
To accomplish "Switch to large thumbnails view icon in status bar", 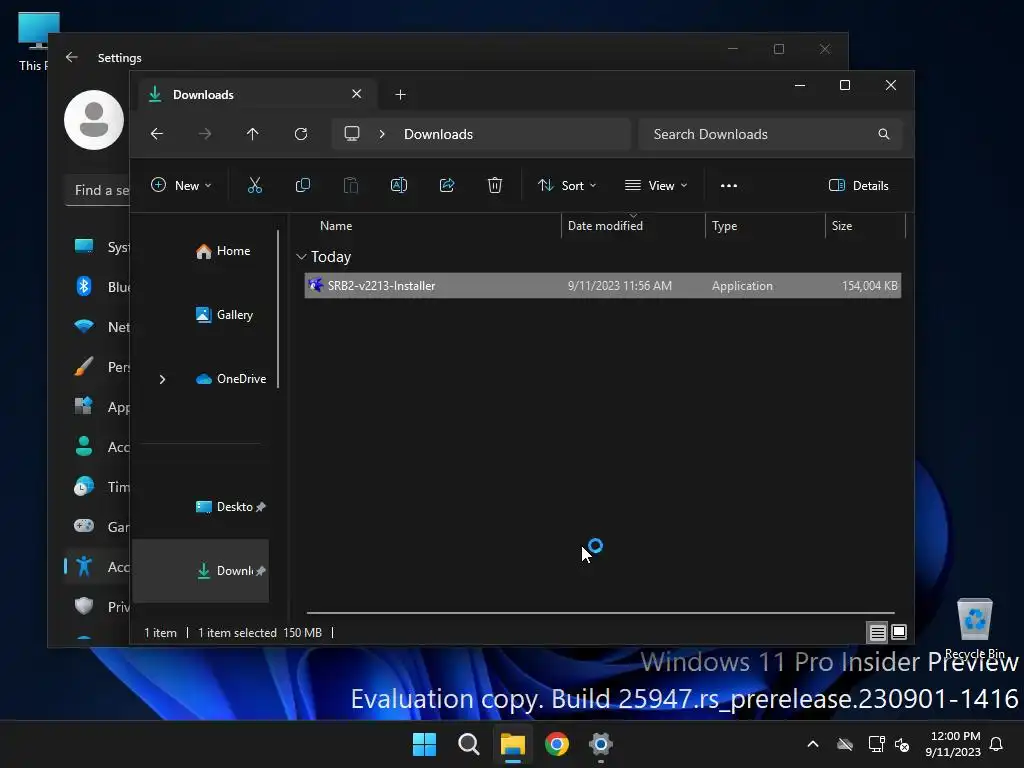I will point(899,632).
